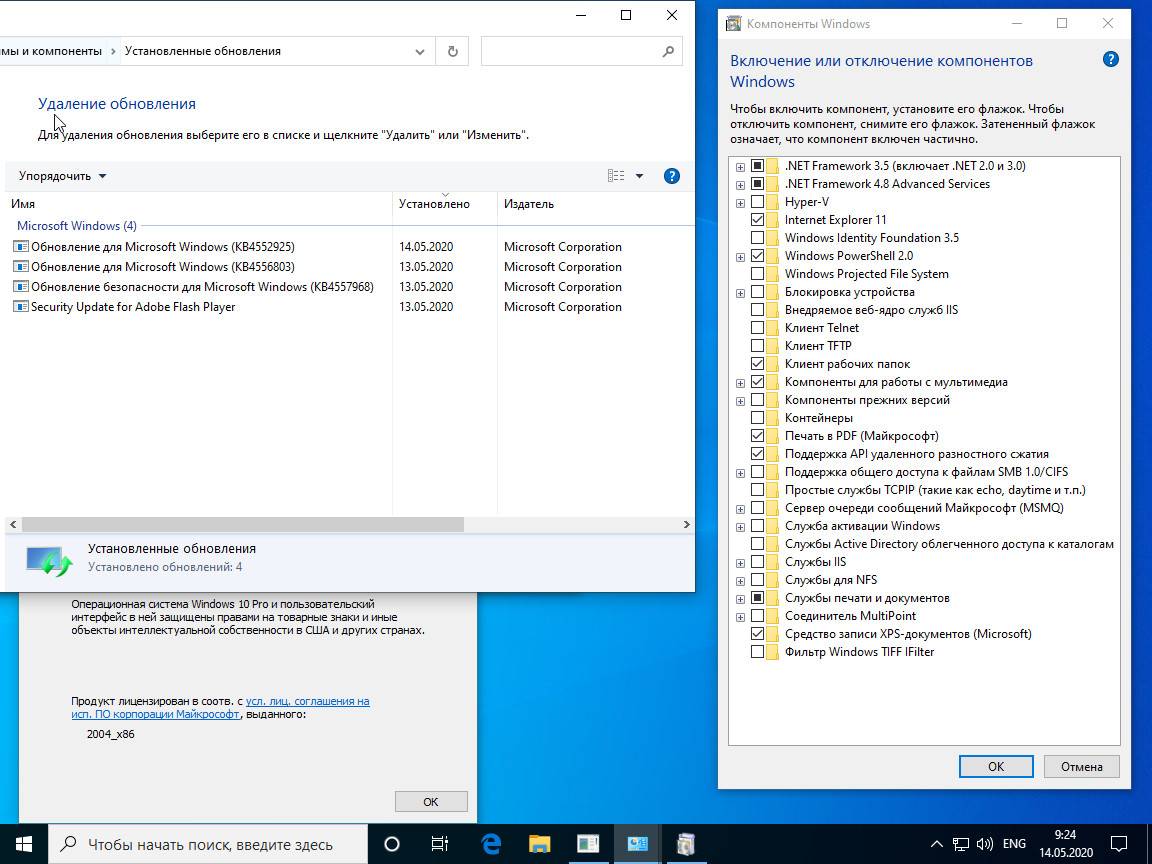Viewport: 1152px width, 864px height.
Task: Open the view options dropdown arrow
Action: click(639, 176)
